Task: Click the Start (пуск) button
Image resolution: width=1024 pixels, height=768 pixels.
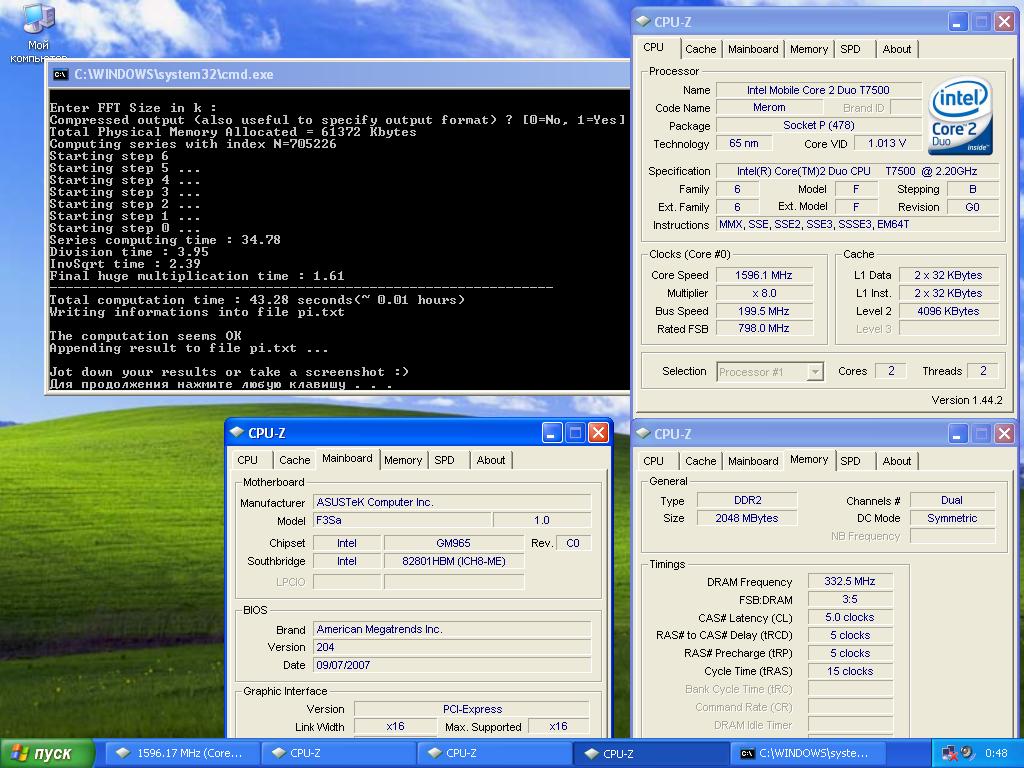Action: [x=47, y=754]
